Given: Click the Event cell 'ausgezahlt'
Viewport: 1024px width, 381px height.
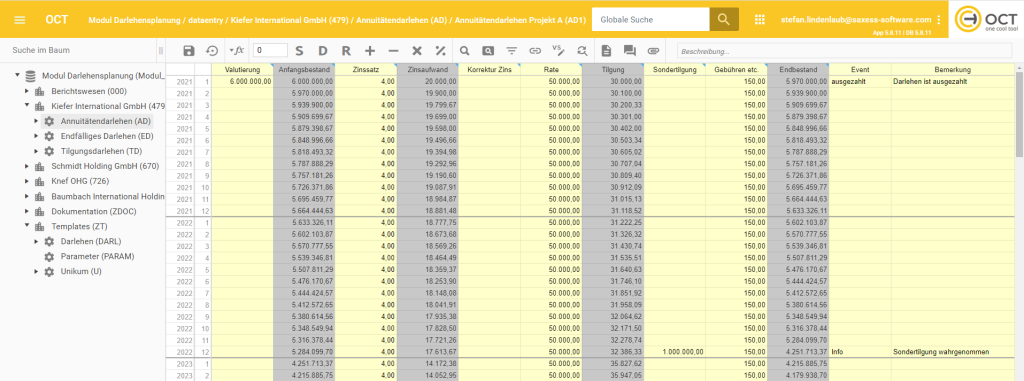Looking at the screenshot, I should tap(859, 82).
